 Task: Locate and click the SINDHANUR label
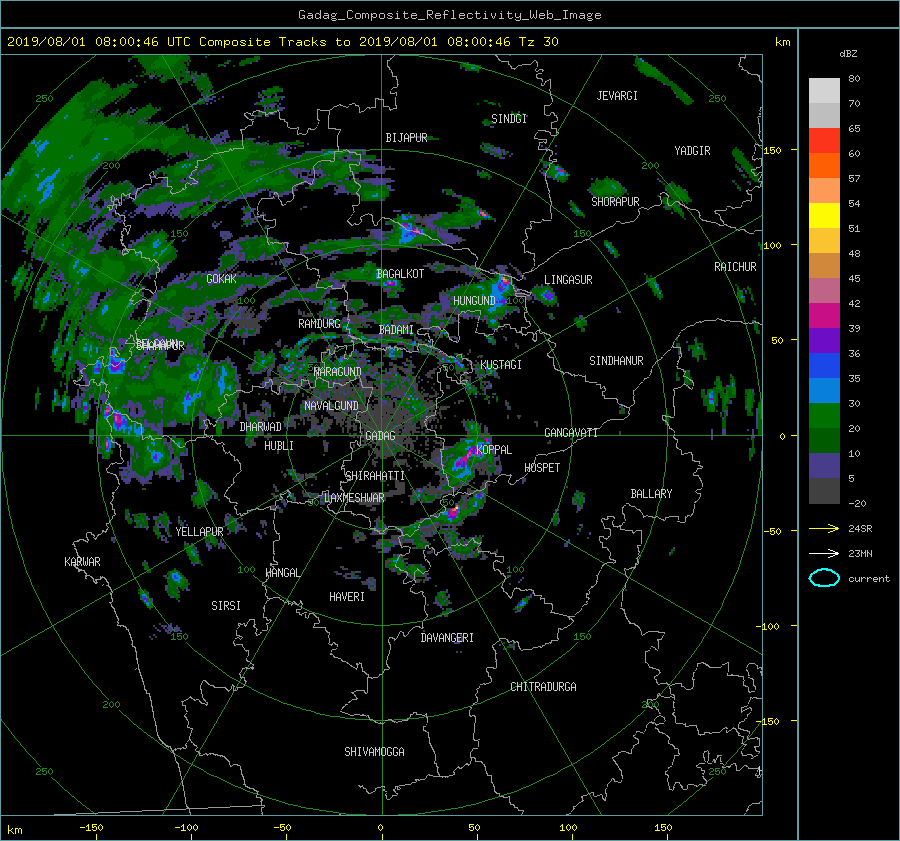point(616,361)
